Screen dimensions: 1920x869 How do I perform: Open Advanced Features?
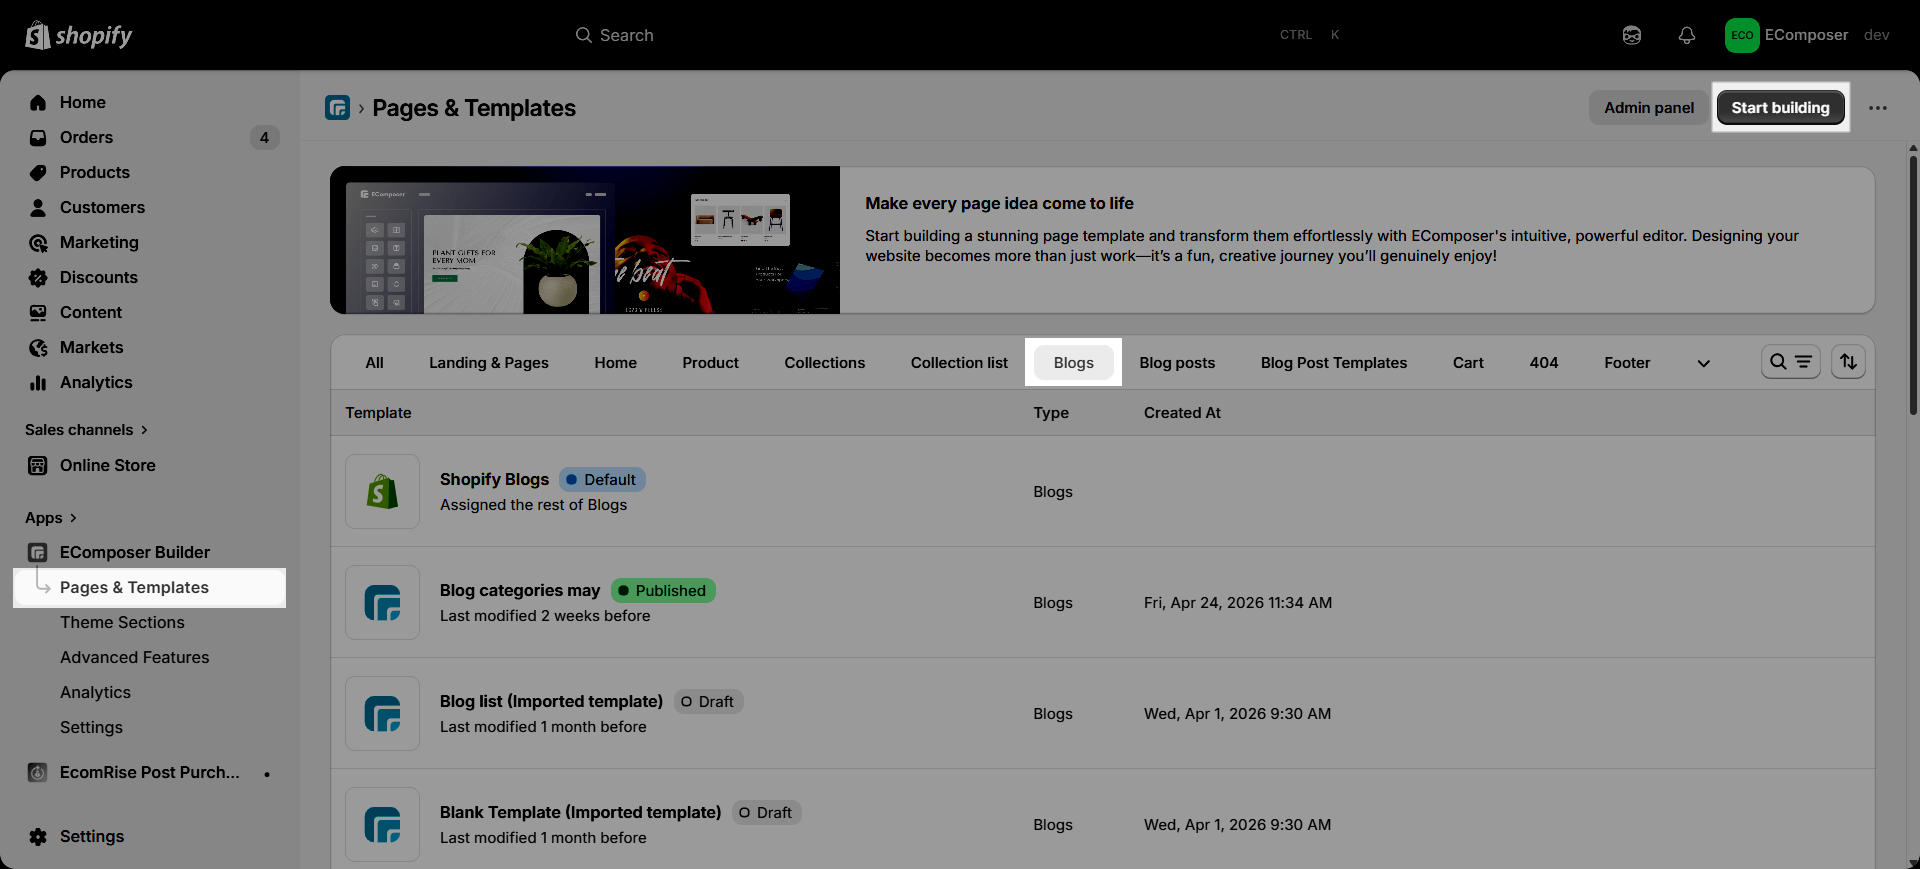tap(135, 657)
